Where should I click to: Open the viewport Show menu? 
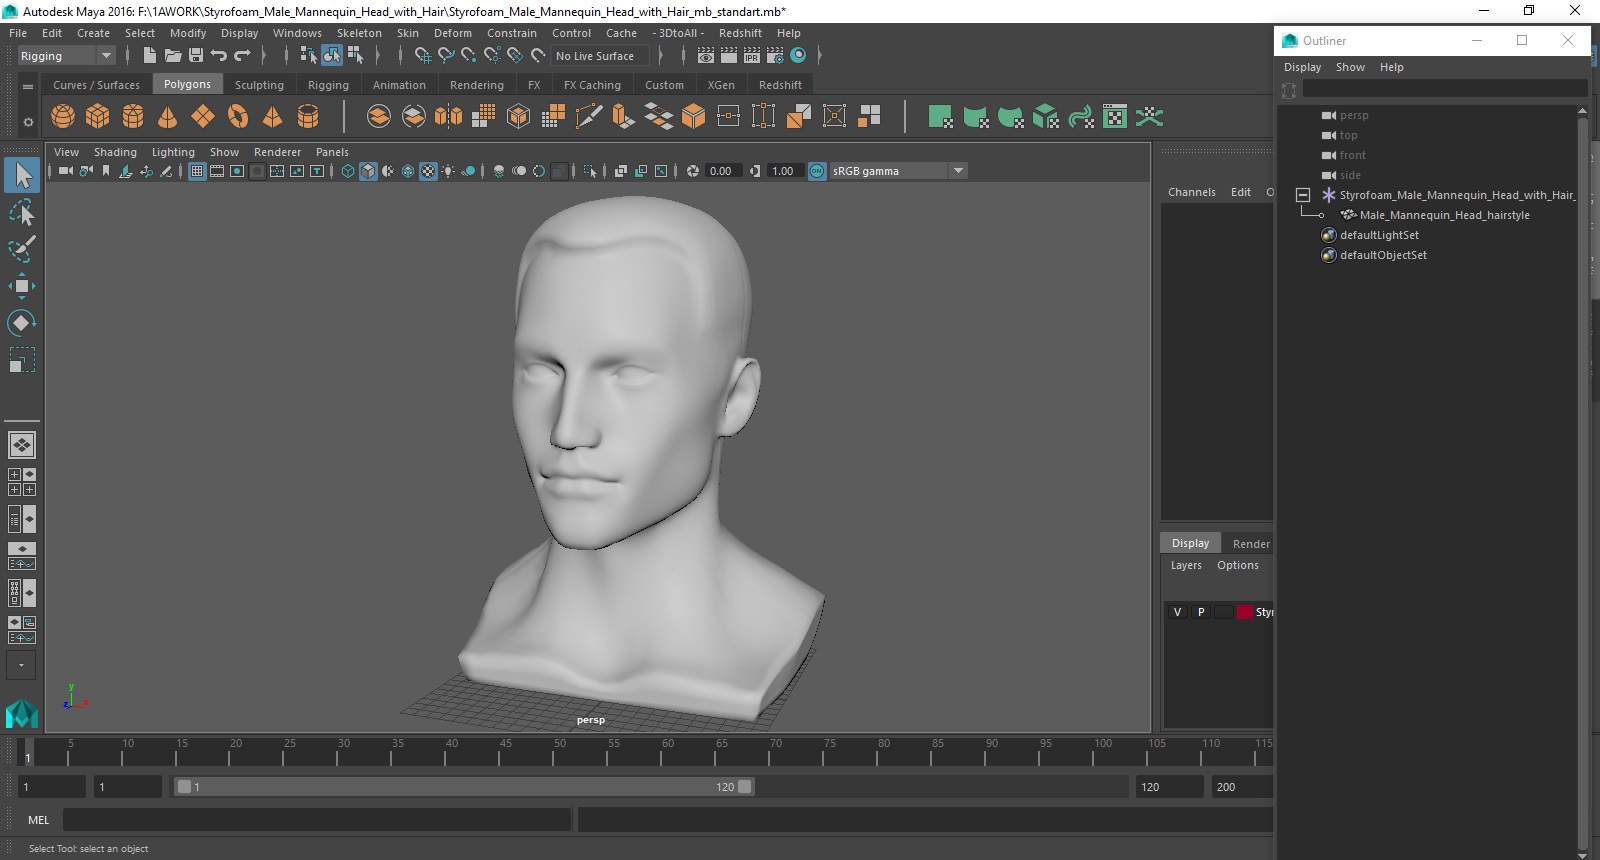(224, 152)
